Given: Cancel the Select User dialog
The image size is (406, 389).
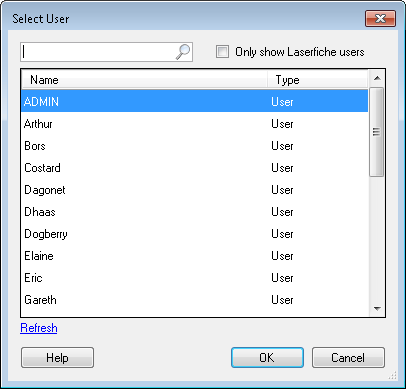Looking at the screenshot, I should pos(348,358).
